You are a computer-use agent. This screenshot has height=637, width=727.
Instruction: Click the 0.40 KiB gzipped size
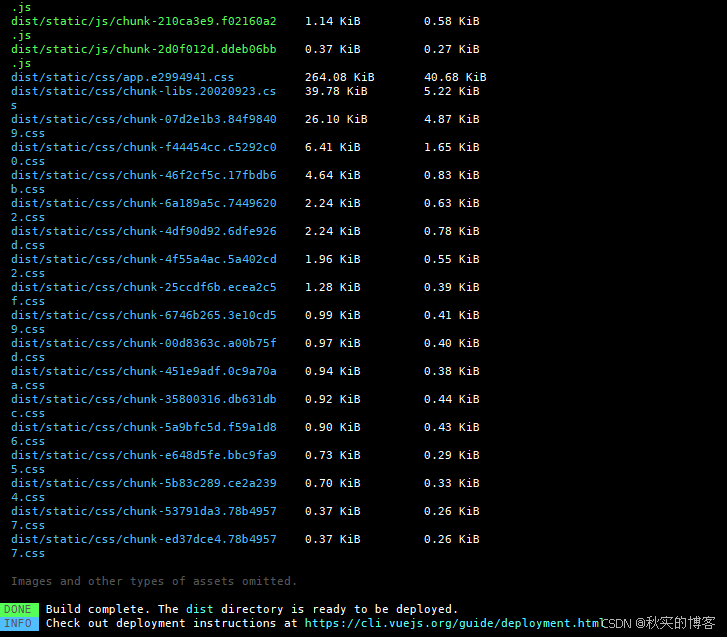pos(452,343)
